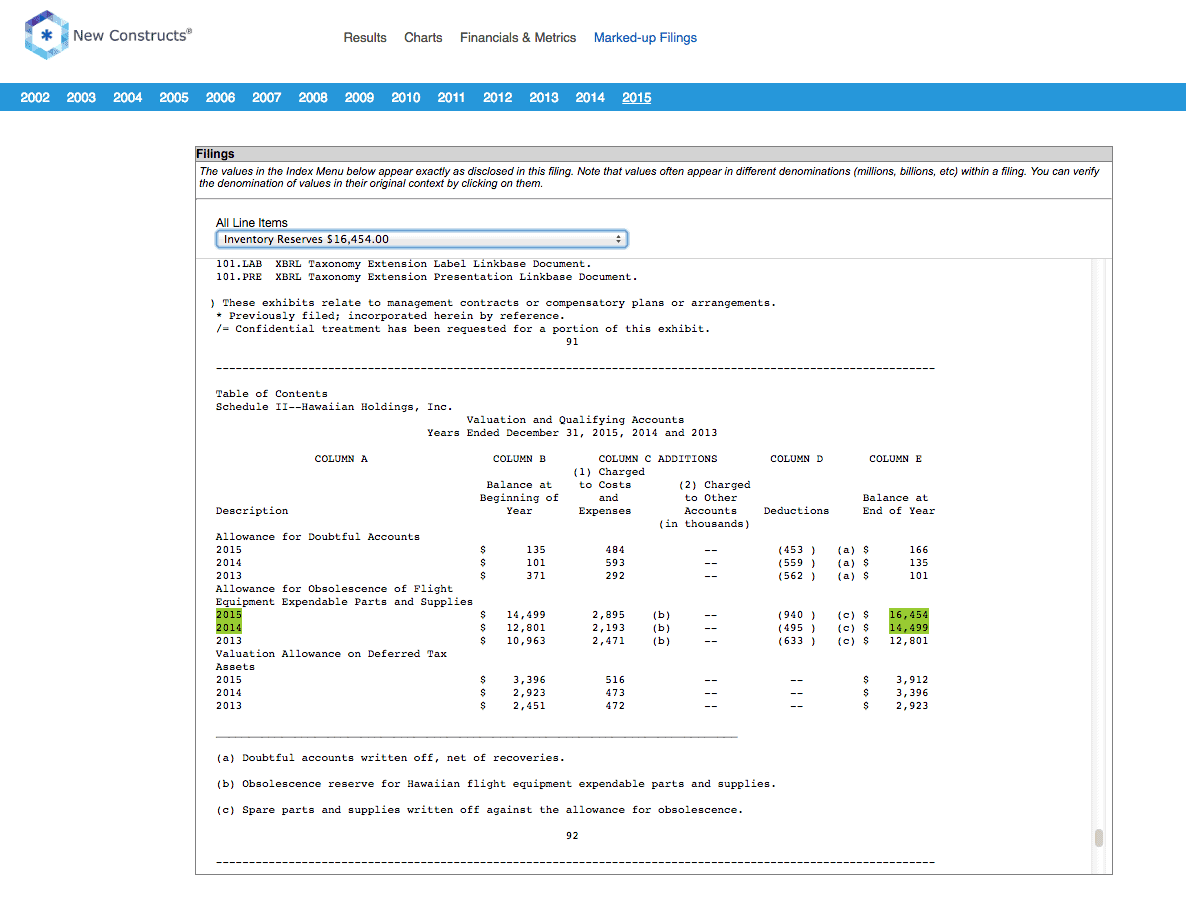Click the 10,963 beginning balance value
This screenshot has height=900, width=1186.
[x=526, y=641]
